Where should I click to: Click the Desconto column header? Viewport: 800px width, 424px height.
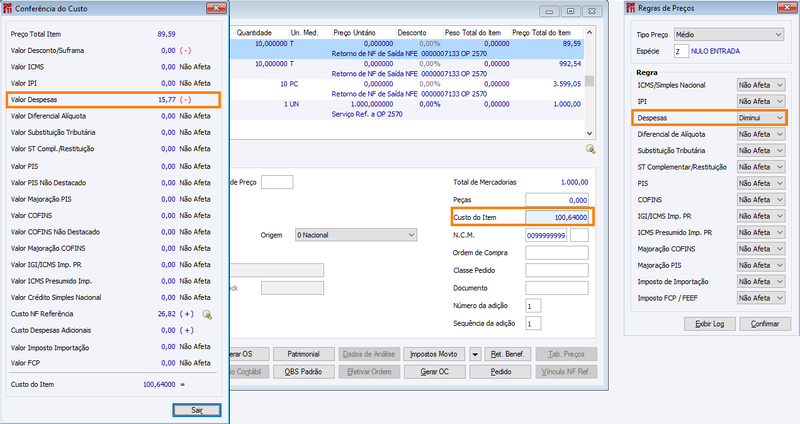point(419,32)
